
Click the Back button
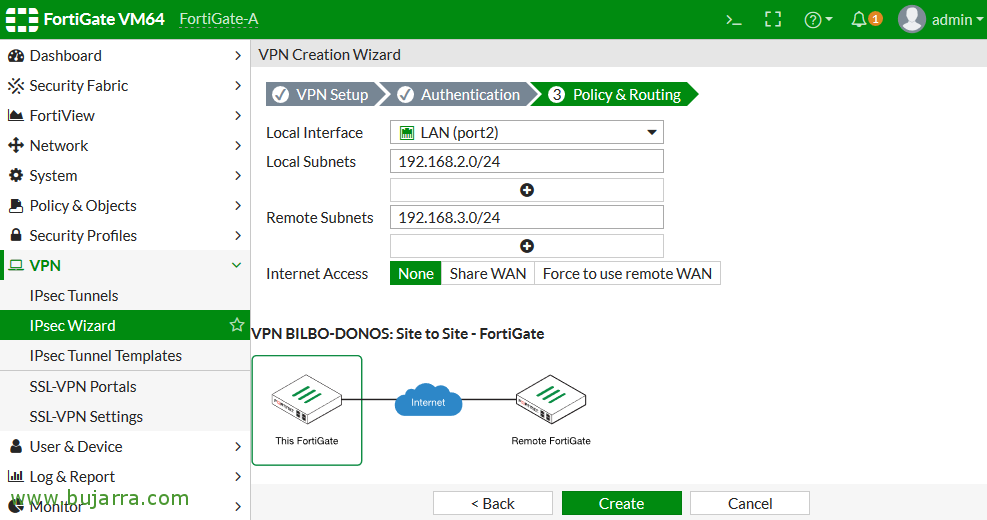pos(493,504)
